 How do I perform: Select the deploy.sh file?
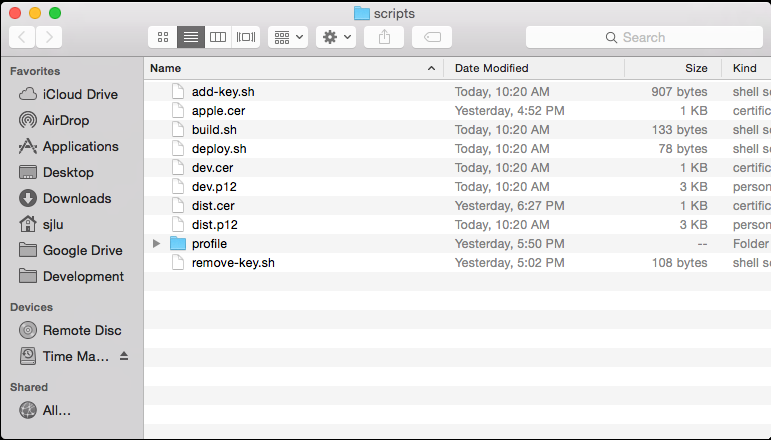pyautogui.click(x=219, y=149)
